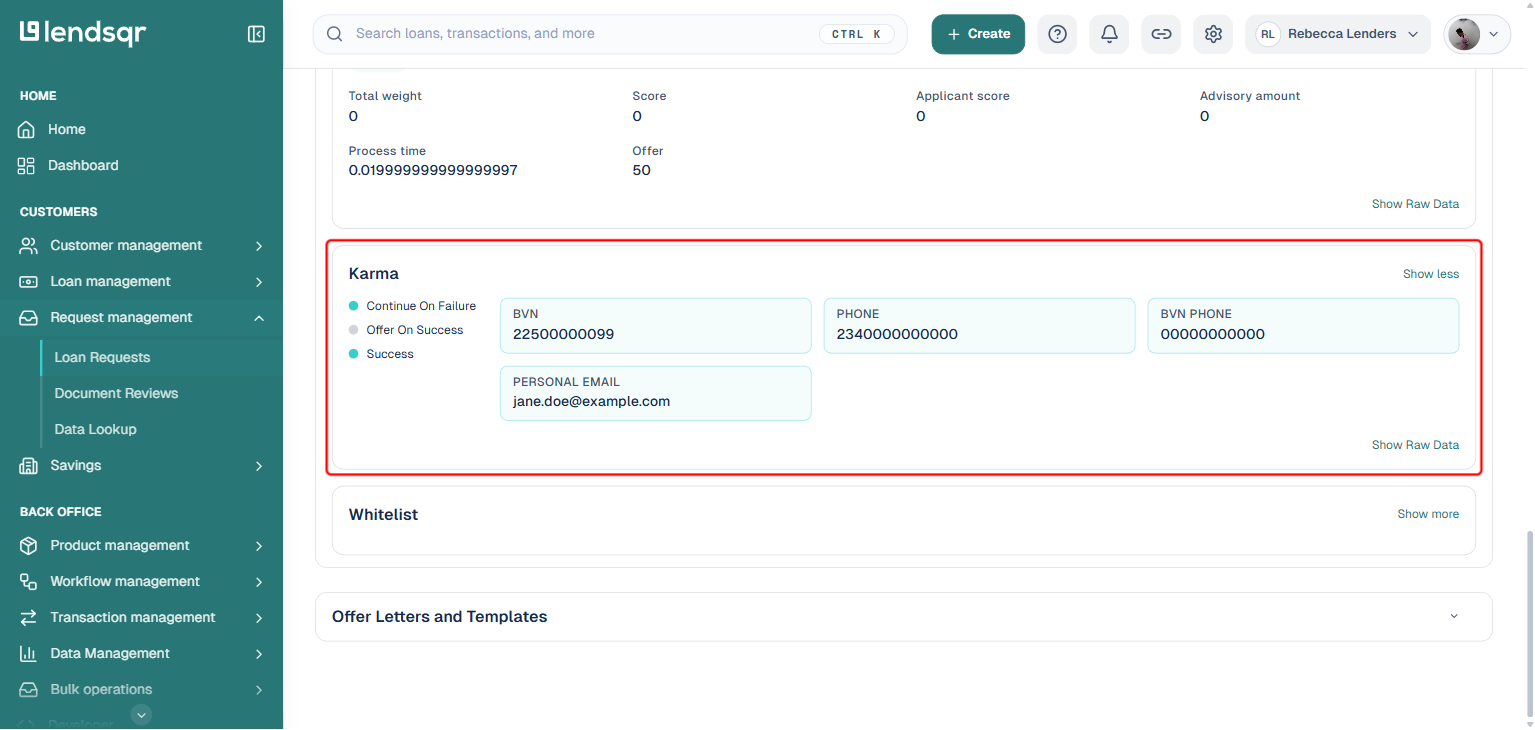Click Show more in Whitelist card
The height and width of the screenshot is (730, 1535).
(1428, 514)
